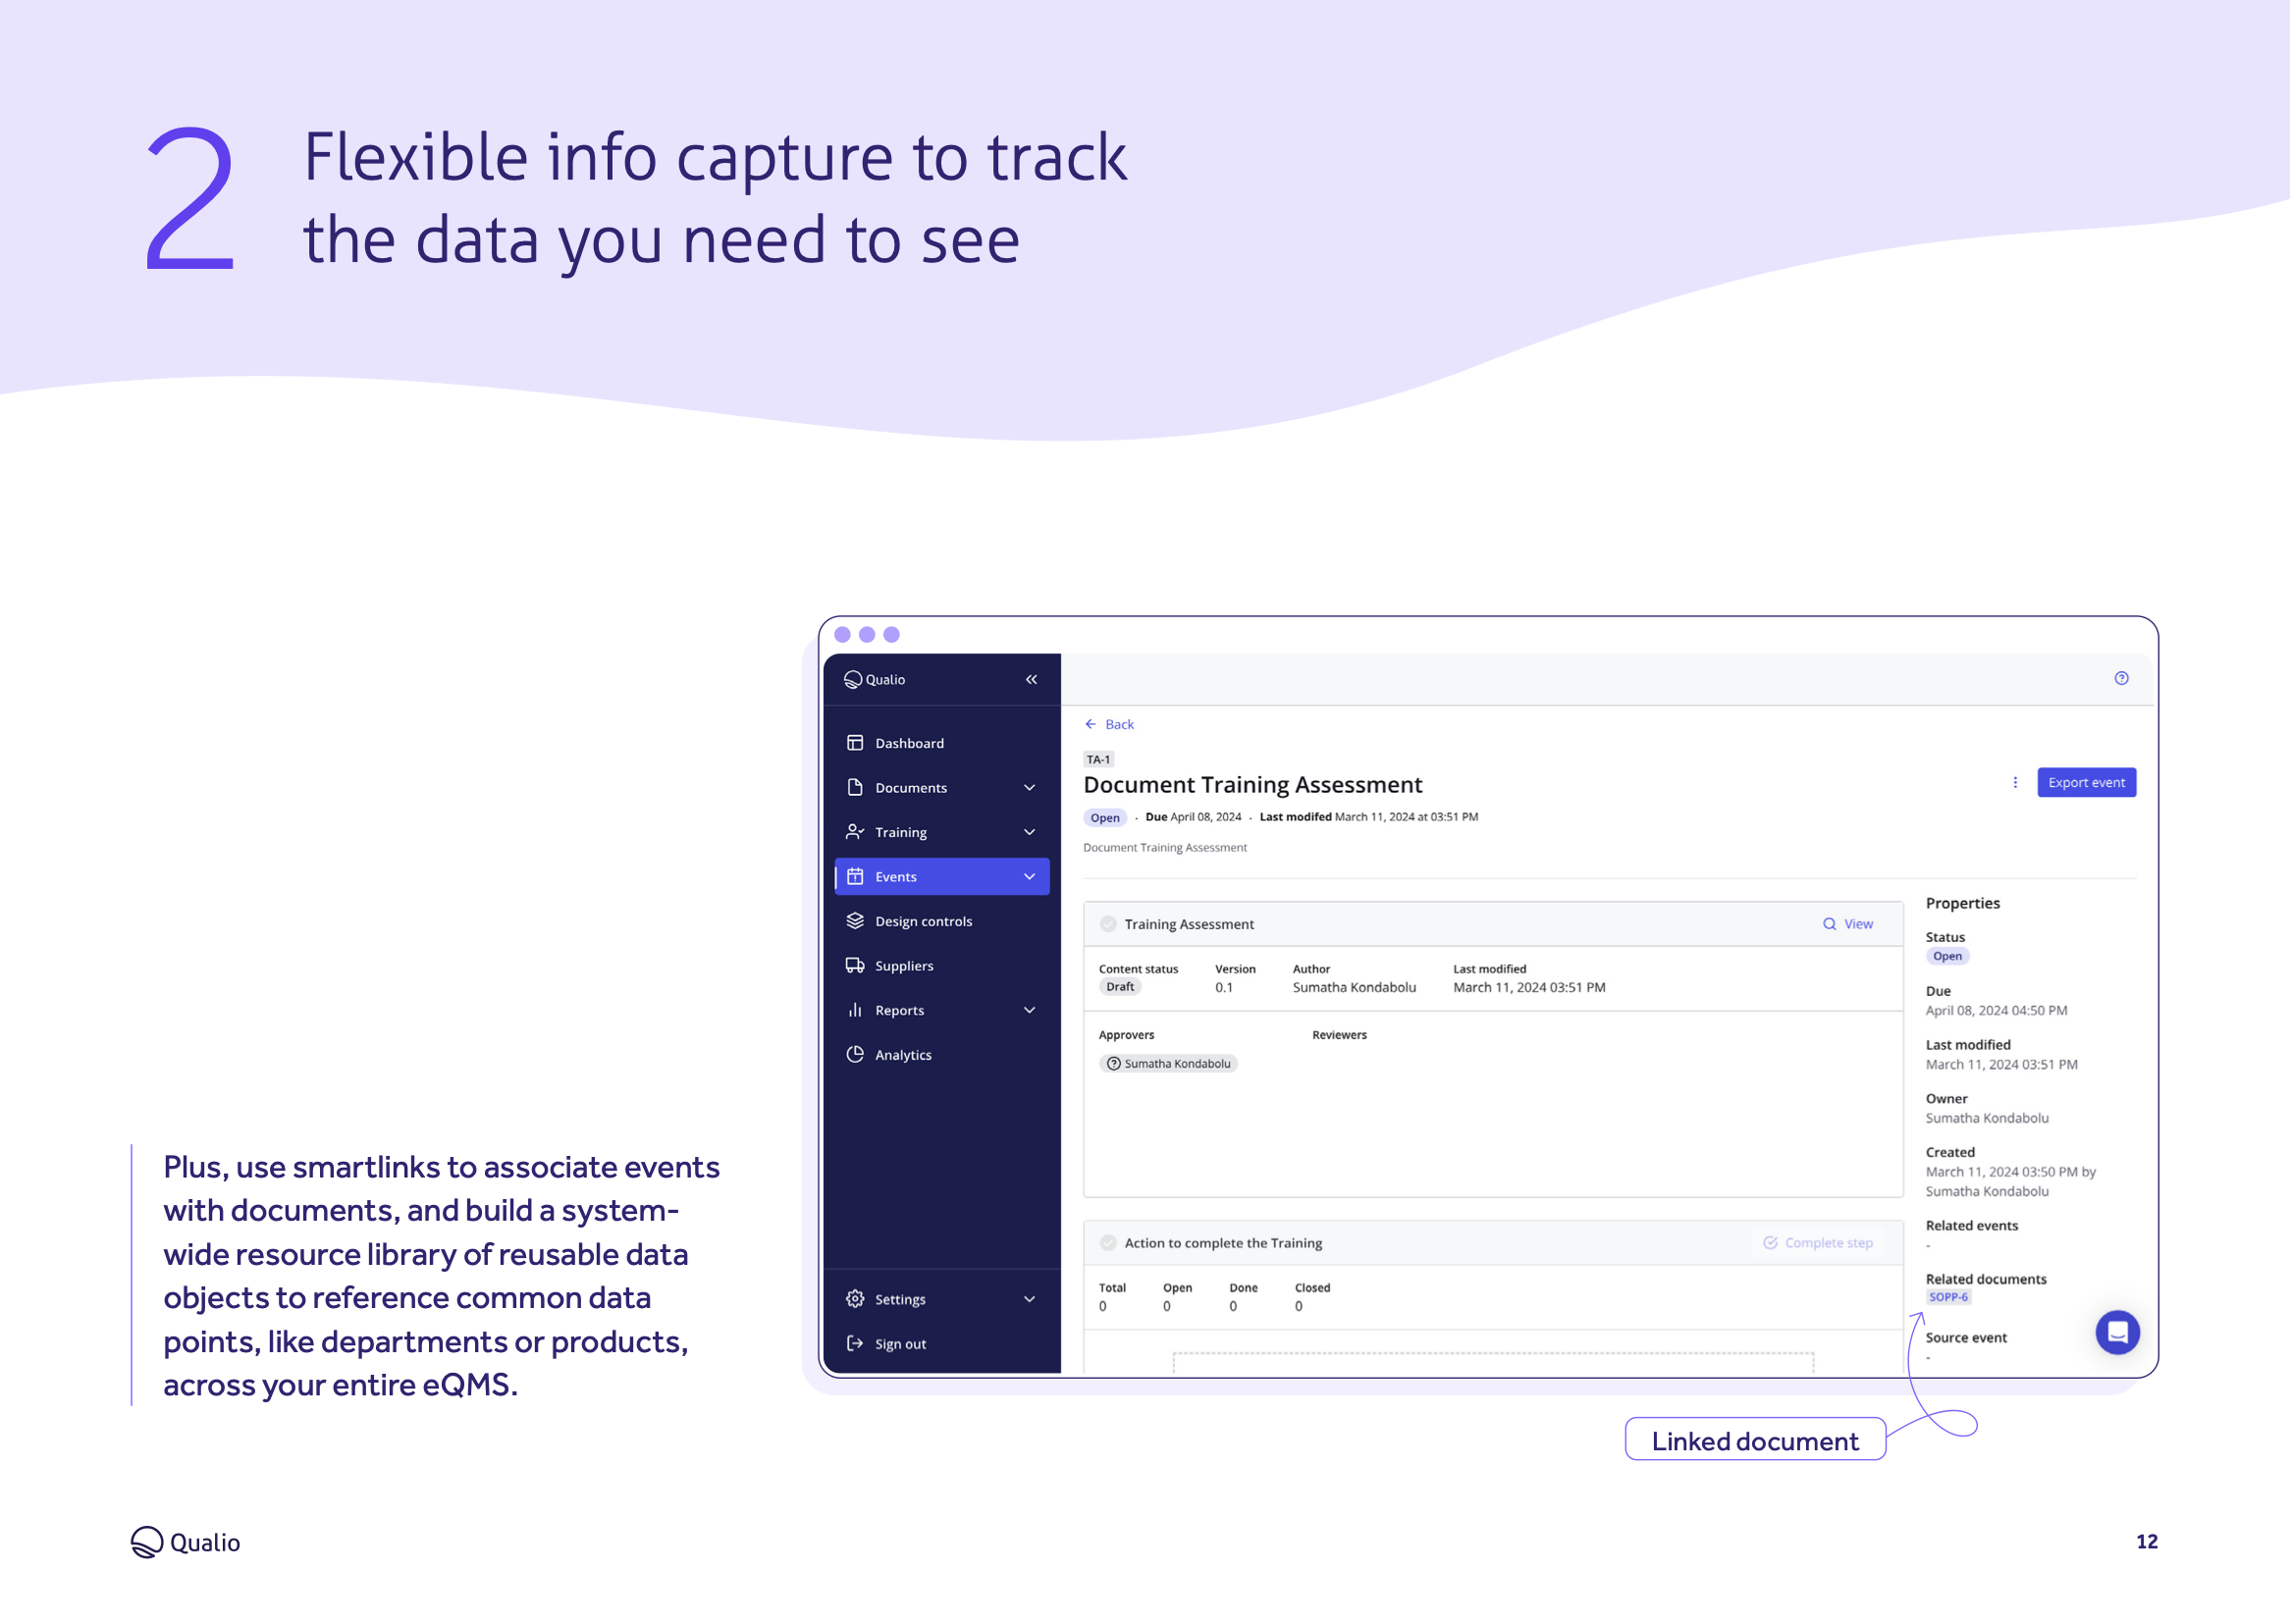Expand the Events submenu chevron
This screenshot has width=2290, height=1624.
pyautogui.click(x=1029, y=877)
